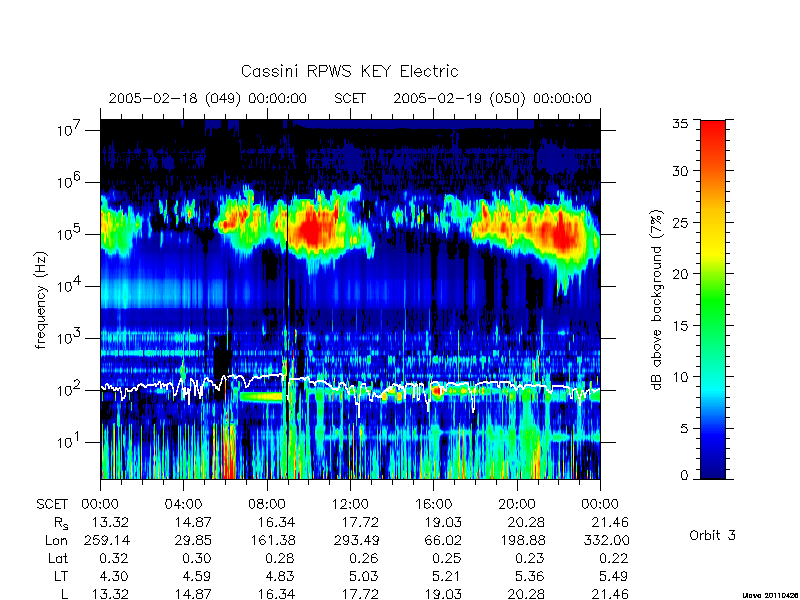Click the Lat value '0.22'
This screenshot has height=600, width=800.
pyautogui.click(x=613, y=558)
